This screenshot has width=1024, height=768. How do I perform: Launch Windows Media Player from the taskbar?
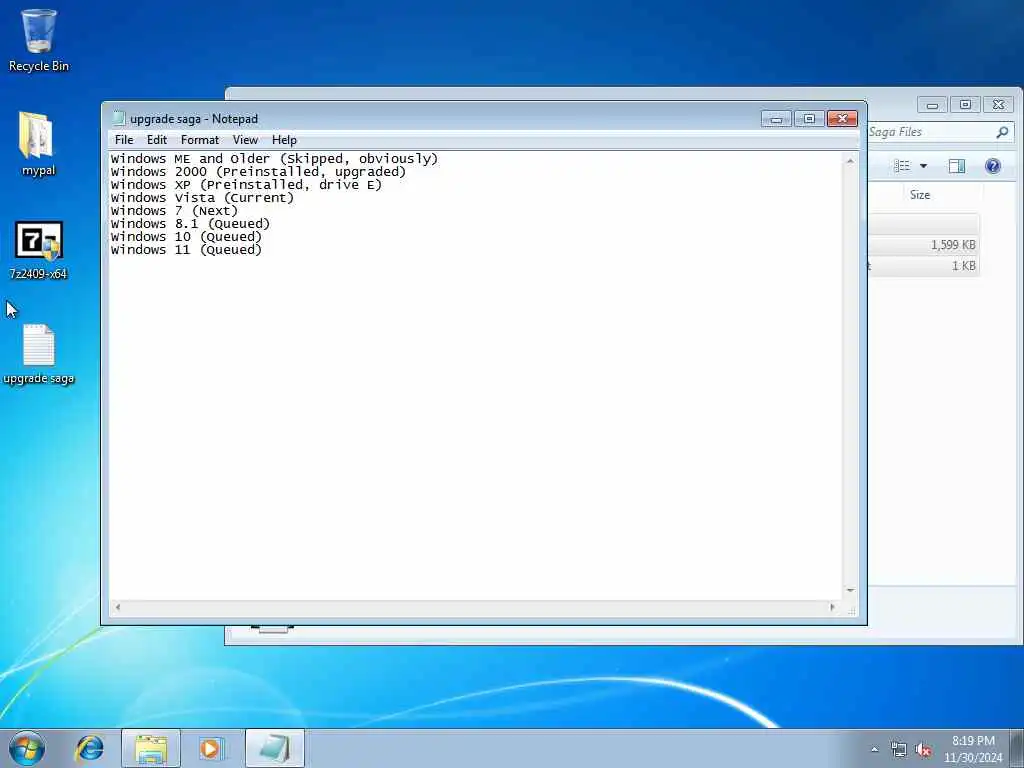pyautogui.click(x=212, y=748)
